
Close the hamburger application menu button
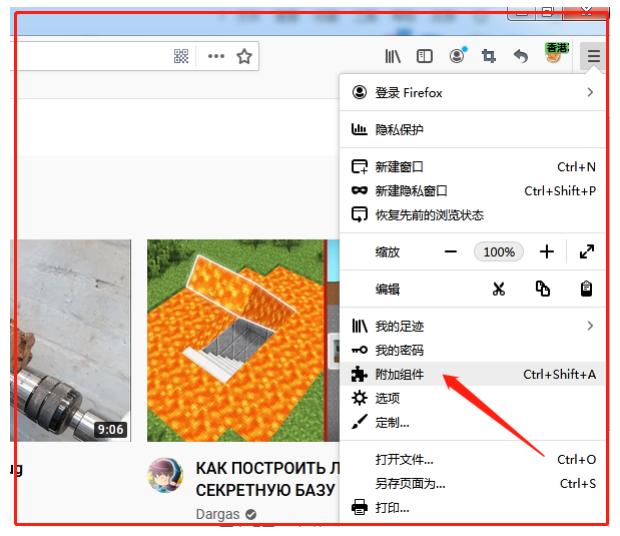tap(593, 56)
